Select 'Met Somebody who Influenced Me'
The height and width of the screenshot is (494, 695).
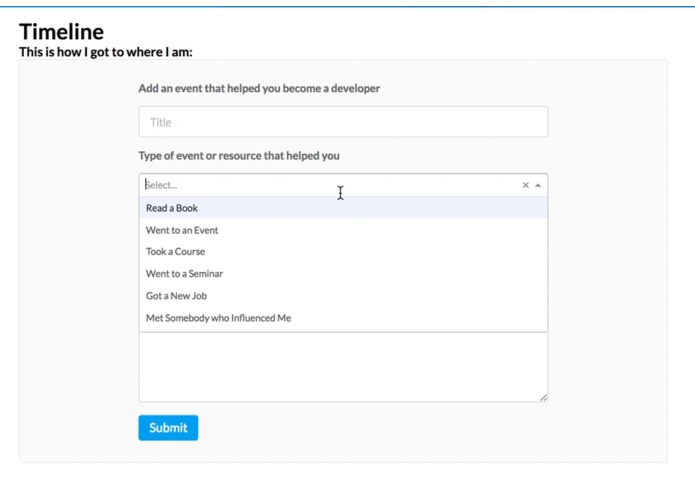[343, 318]
